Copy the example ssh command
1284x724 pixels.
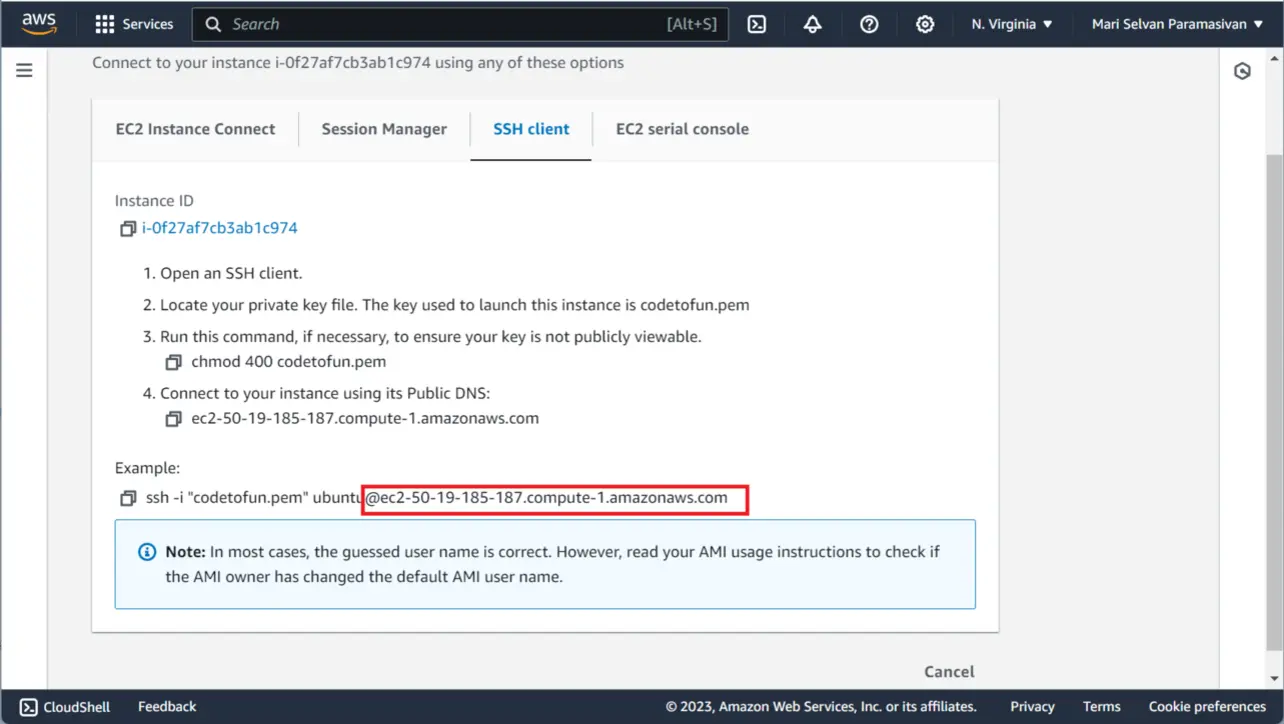click(x=128, y=498)
